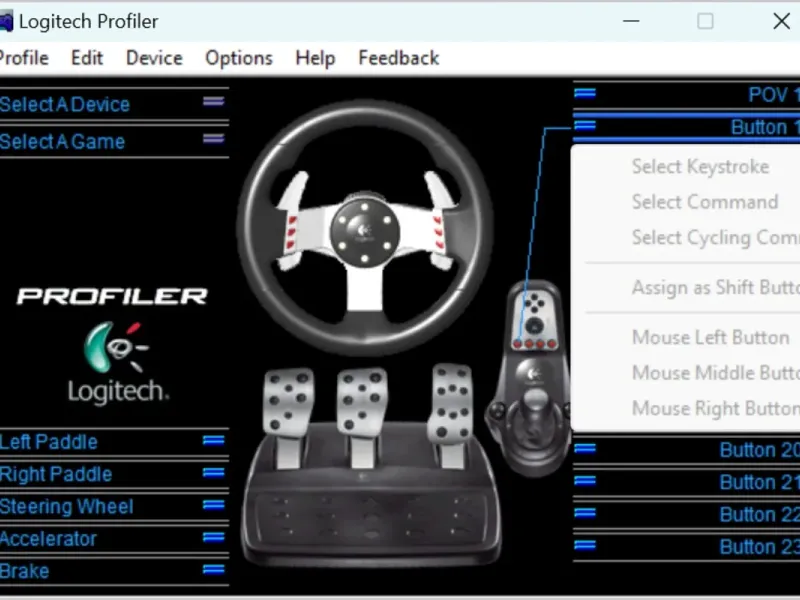Viewport: 800px width, 600px height.
Task: Click the Accelerator label
Action: (48, 539)
